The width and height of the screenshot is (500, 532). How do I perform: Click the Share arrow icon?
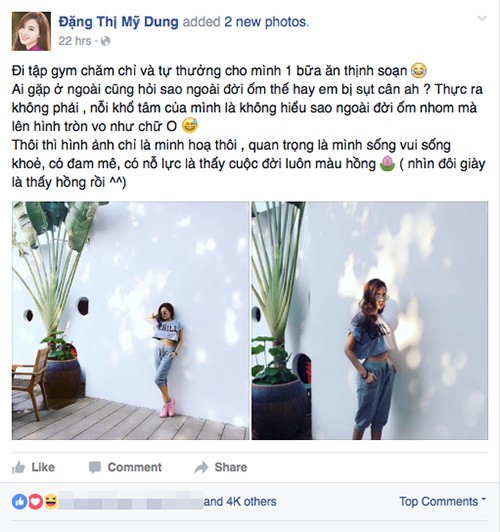201,468
